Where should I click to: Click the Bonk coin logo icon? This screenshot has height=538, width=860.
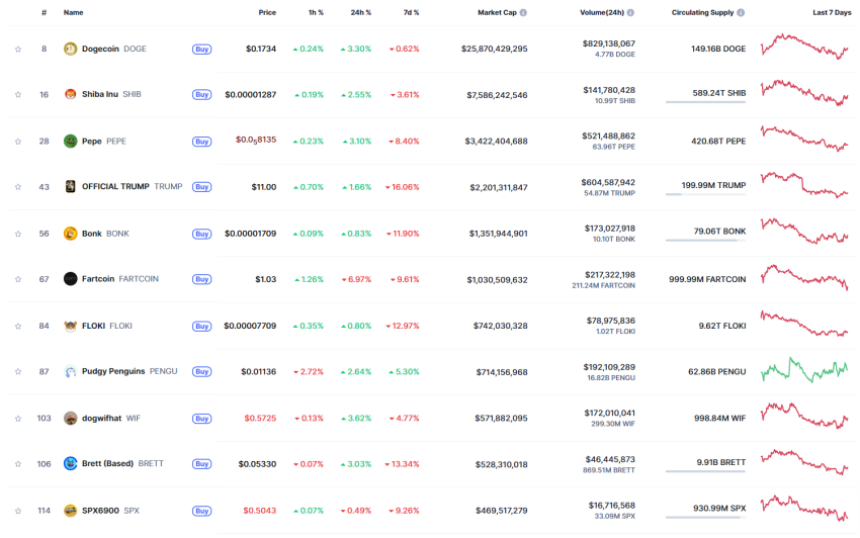pyautogui.click(x=70, y=233)
